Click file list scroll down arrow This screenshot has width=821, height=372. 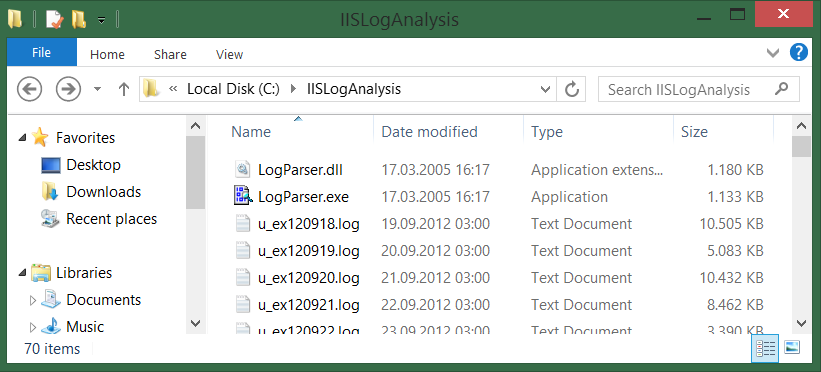(x=801, y=323)
